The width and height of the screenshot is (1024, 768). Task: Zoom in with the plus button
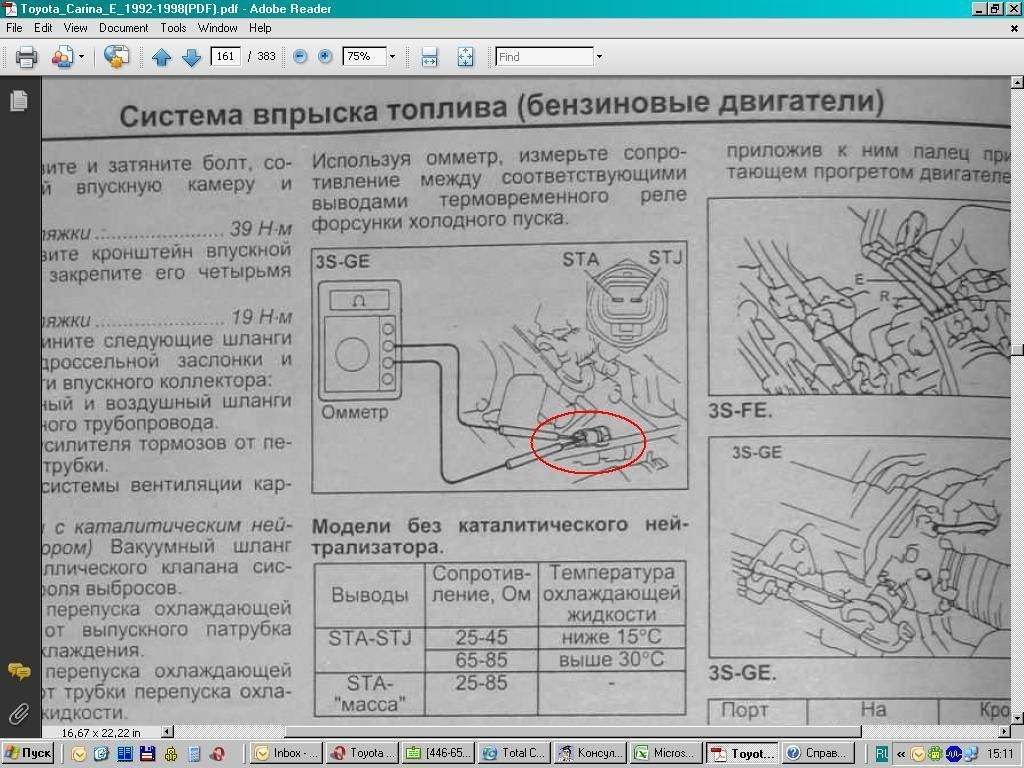[325, 57]
